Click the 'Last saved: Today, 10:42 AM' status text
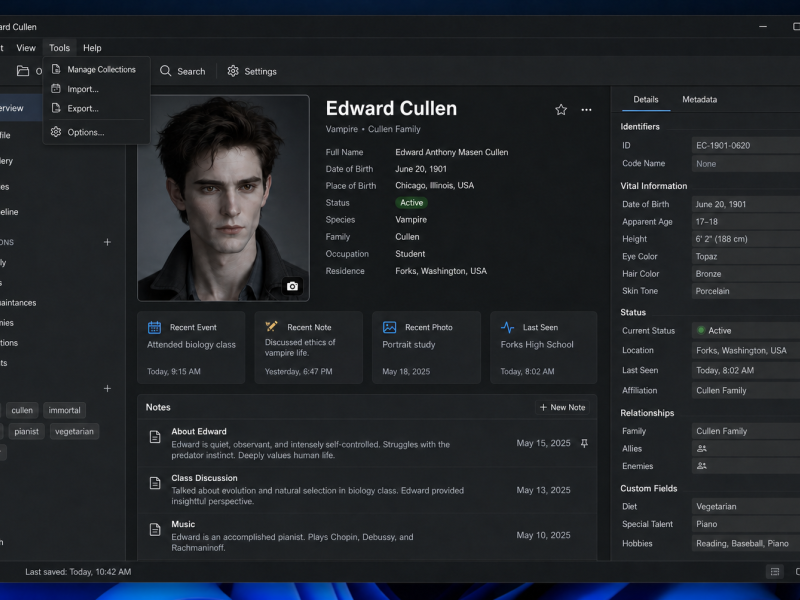 click(x=78, y=572)
